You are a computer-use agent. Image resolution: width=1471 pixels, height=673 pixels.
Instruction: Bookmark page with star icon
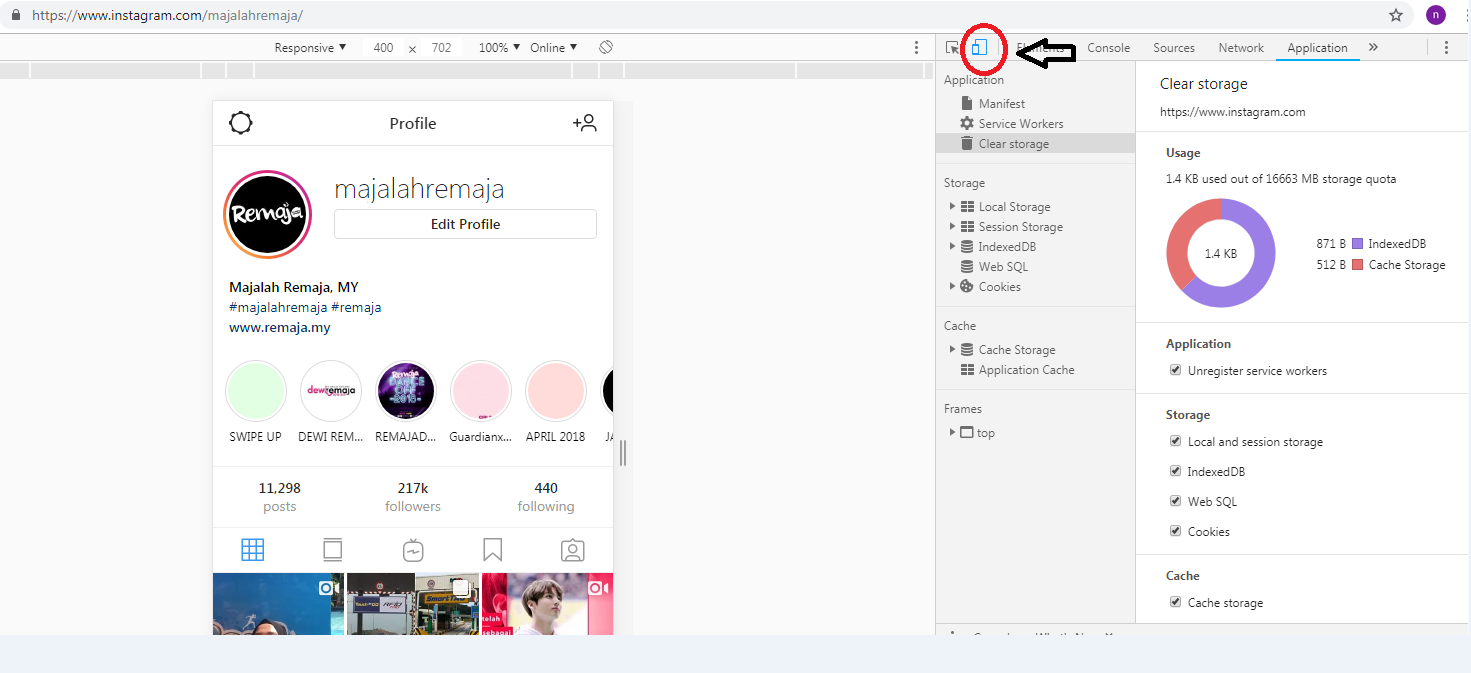pyautogui.click(x=1395, y=15)
